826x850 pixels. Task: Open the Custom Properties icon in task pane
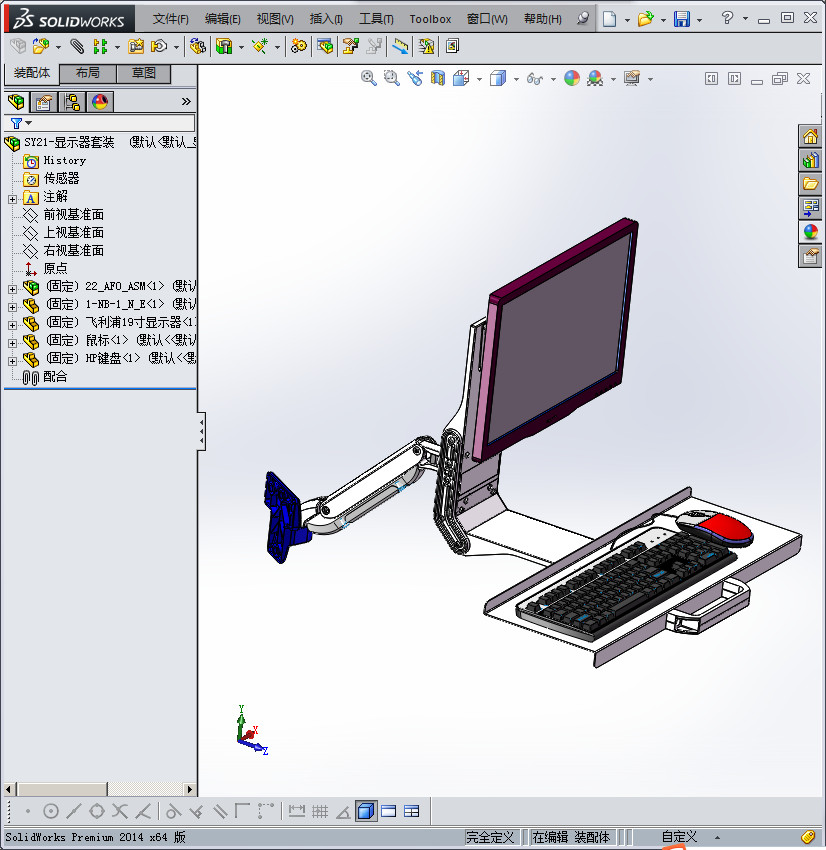pos(810,256)
